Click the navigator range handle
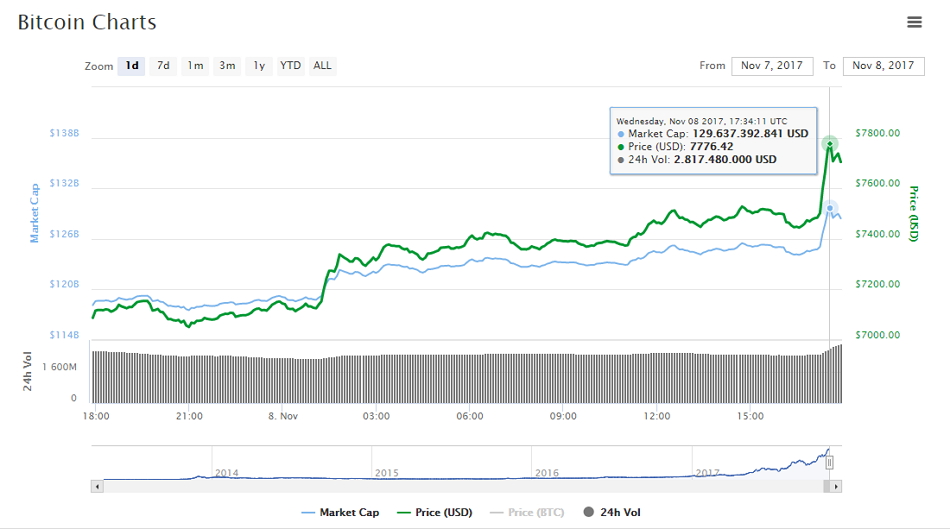 tap(829, 463)
